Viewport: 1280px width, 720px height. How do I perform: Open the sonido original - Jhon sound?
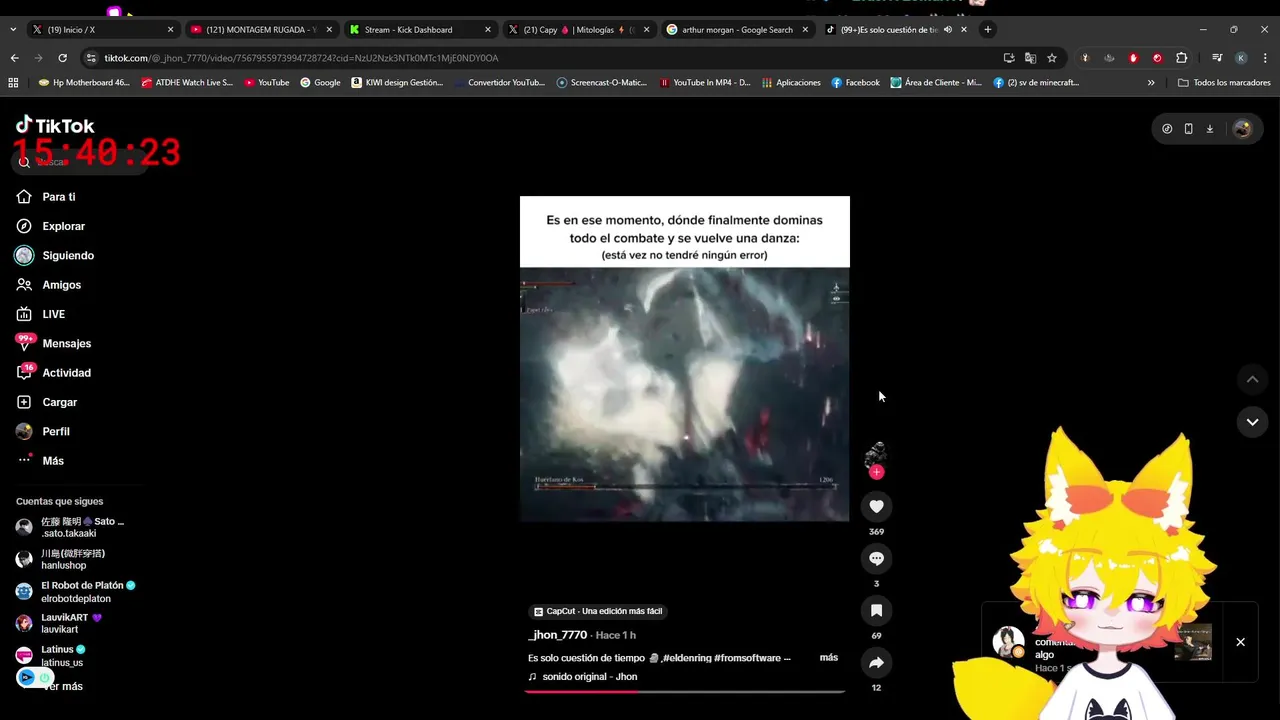tap(589, 677)
